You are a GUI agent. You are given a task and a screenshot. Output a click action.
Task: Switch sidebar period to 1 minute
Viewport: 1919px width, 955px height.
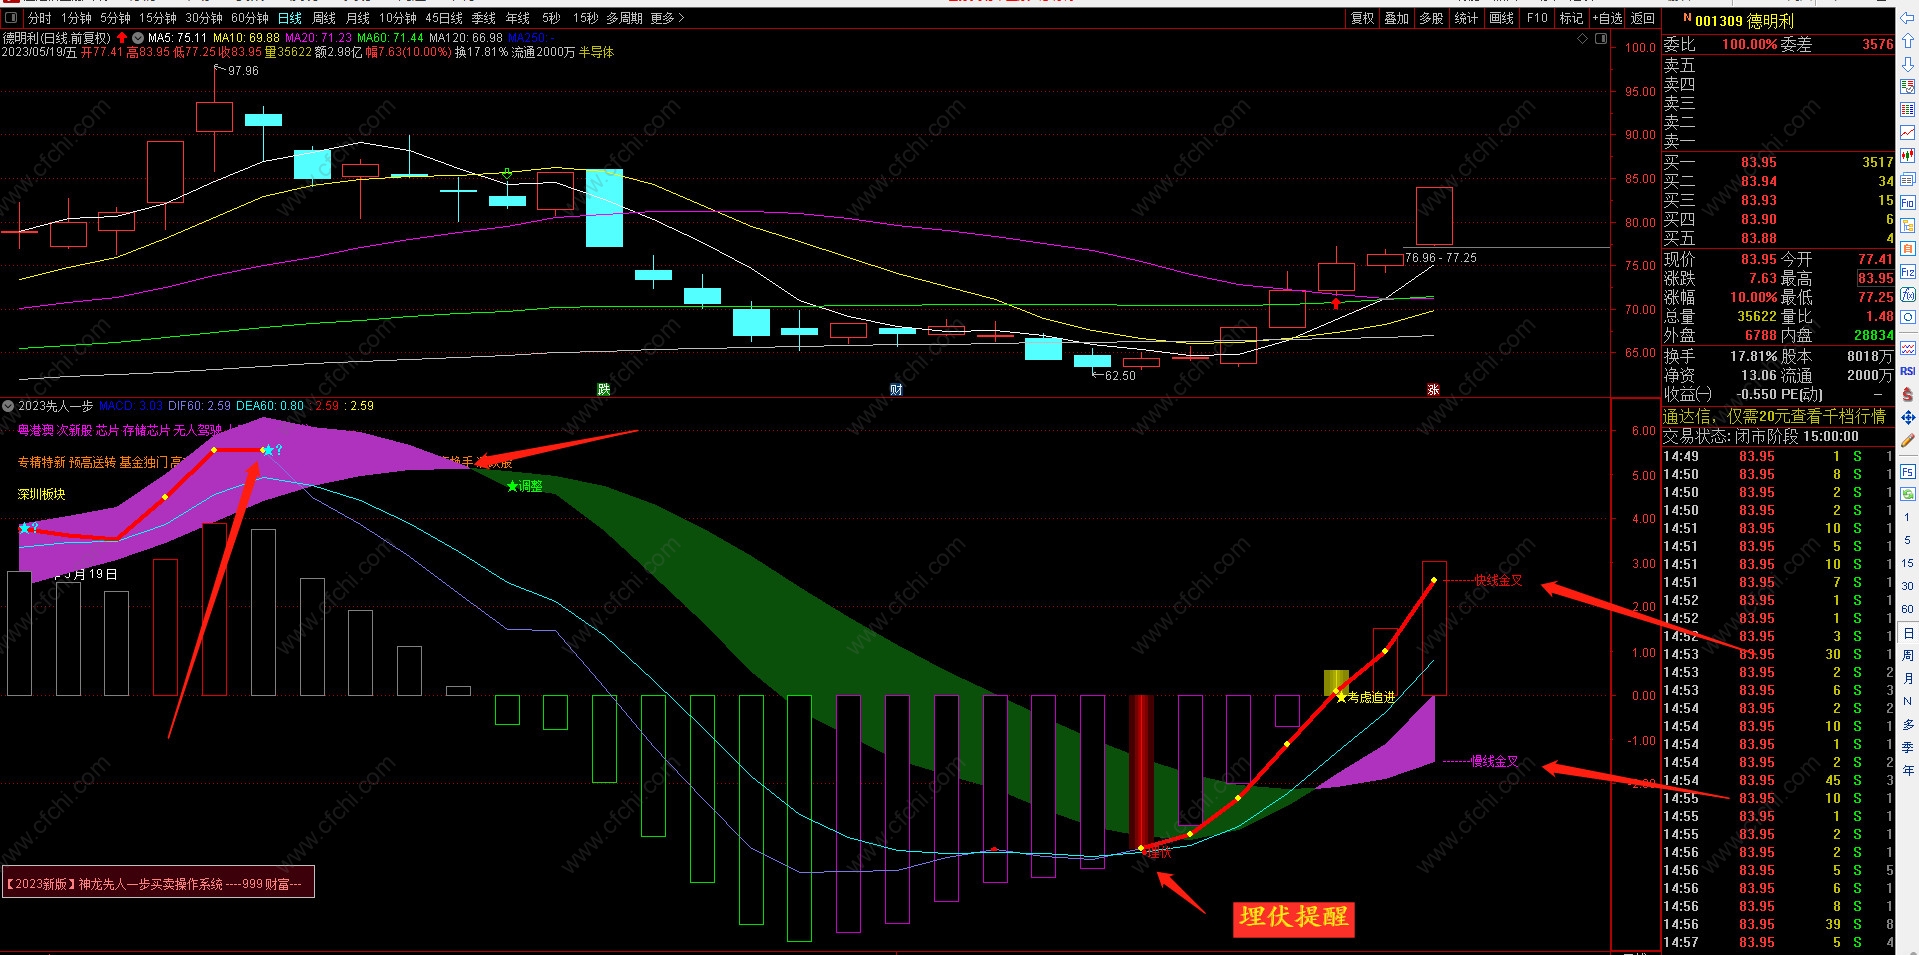pyautogui.click(x=1907, y=517)
